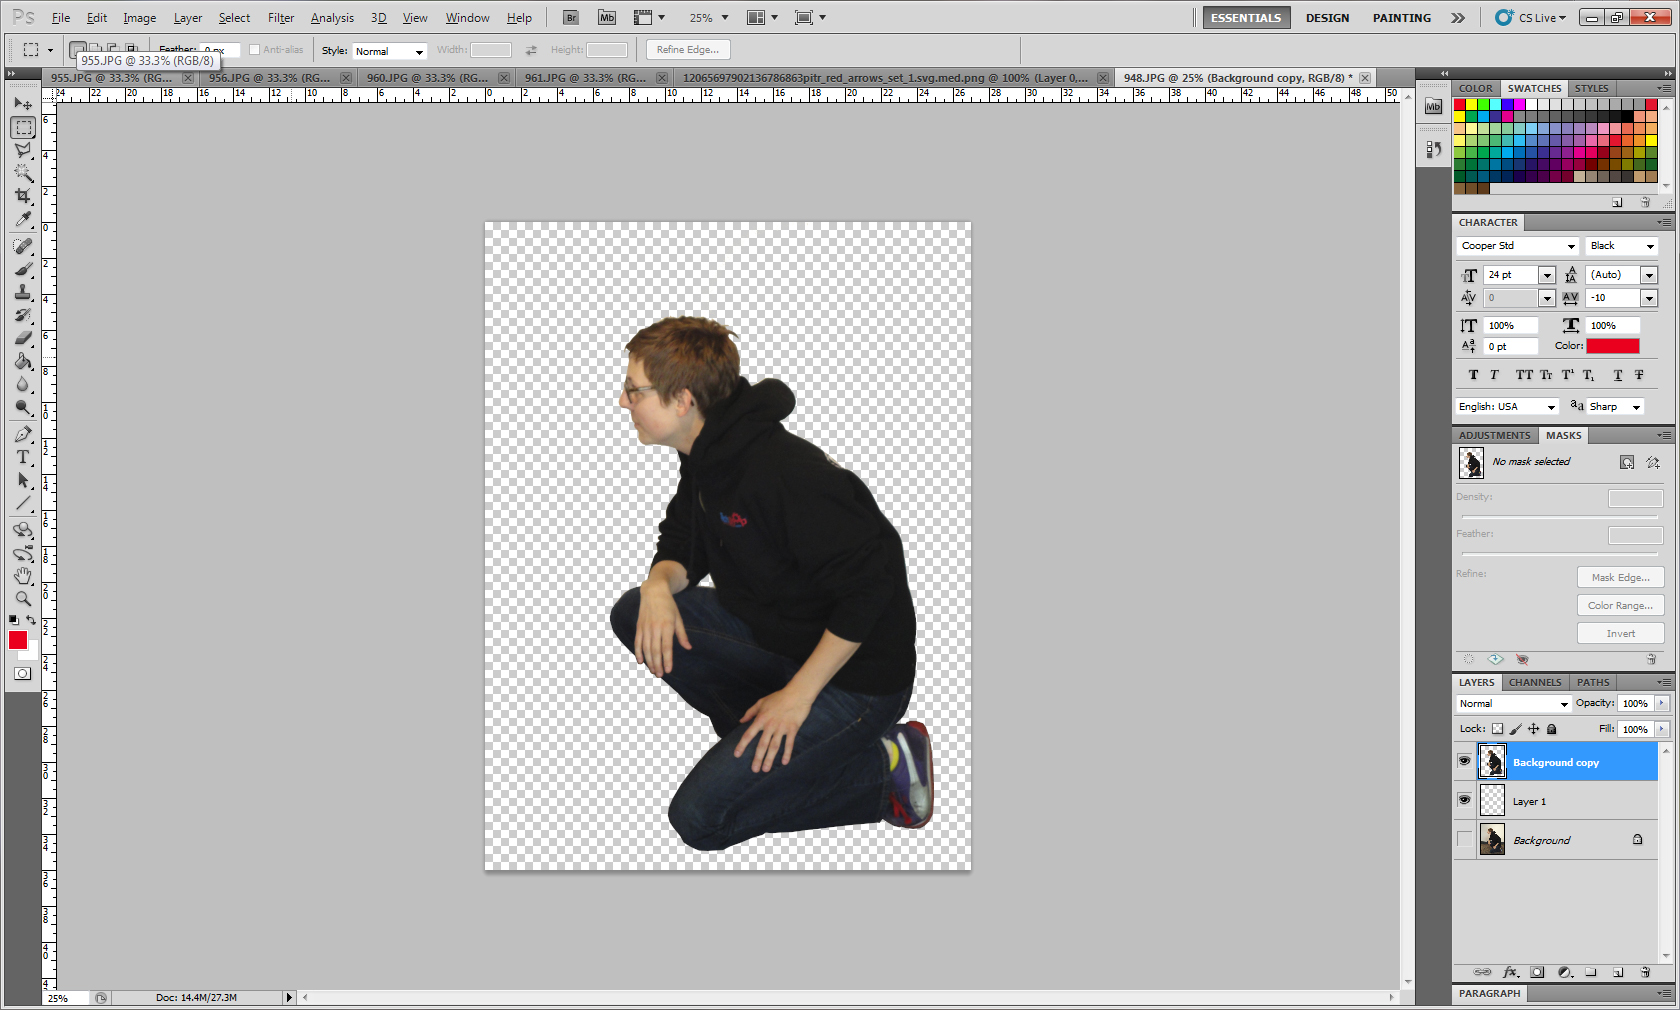The height and width of the screenshot is (1010, 1680).
Task: Click the red foreground color swatch
Action: pos(18,640)
